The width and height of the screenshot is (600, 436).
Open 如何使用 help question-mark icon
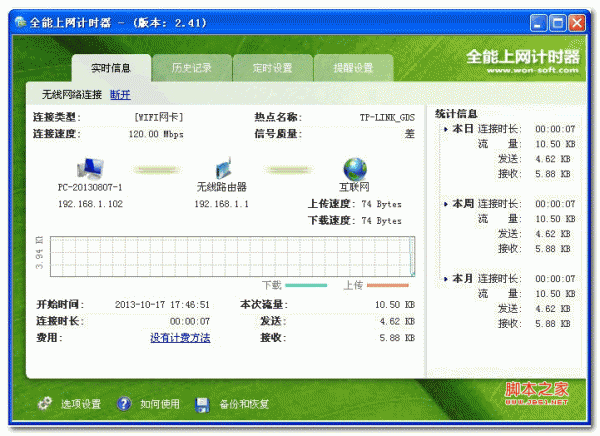pos(124,404)
